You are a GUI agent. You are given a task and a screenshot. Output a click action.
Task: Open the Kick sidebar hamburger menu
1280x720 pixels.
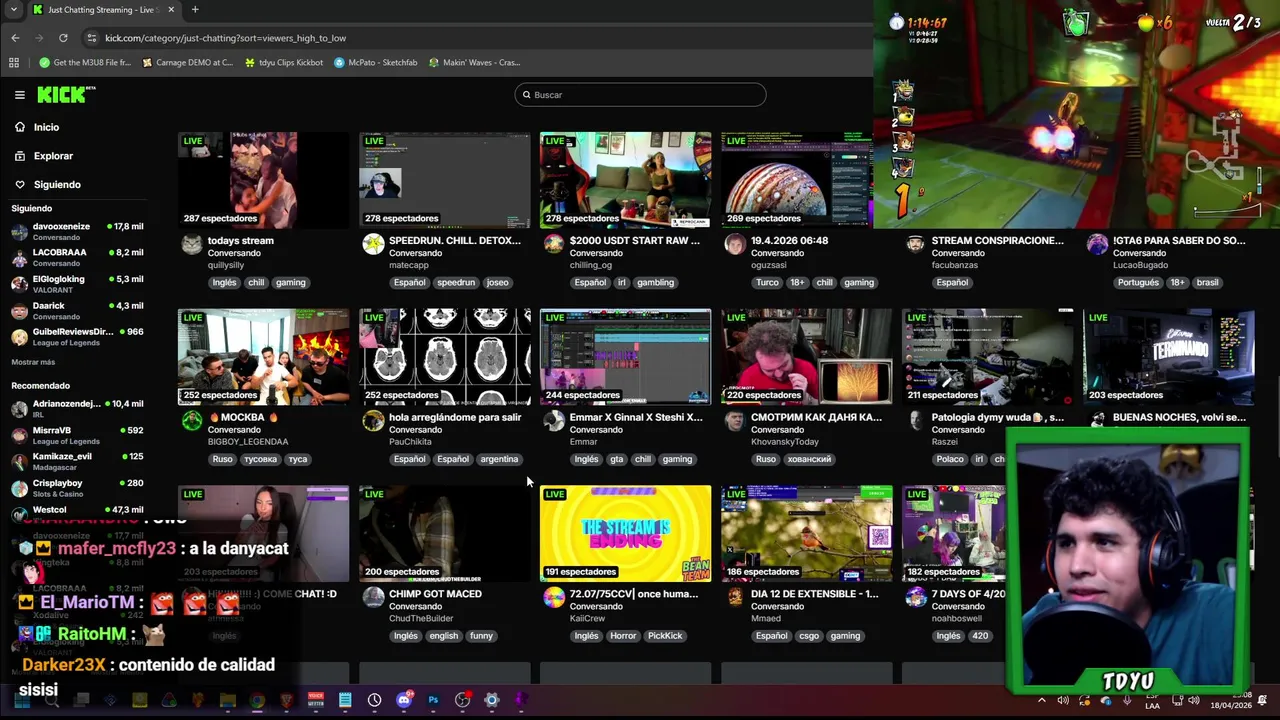tap(19, 95)
